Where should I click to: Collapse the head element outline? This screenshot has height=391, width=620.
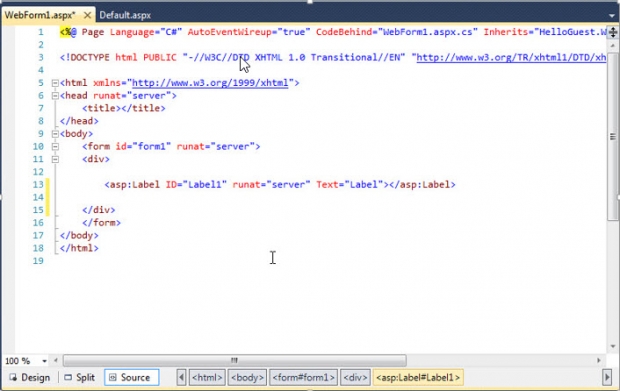(x=55, y=96)
